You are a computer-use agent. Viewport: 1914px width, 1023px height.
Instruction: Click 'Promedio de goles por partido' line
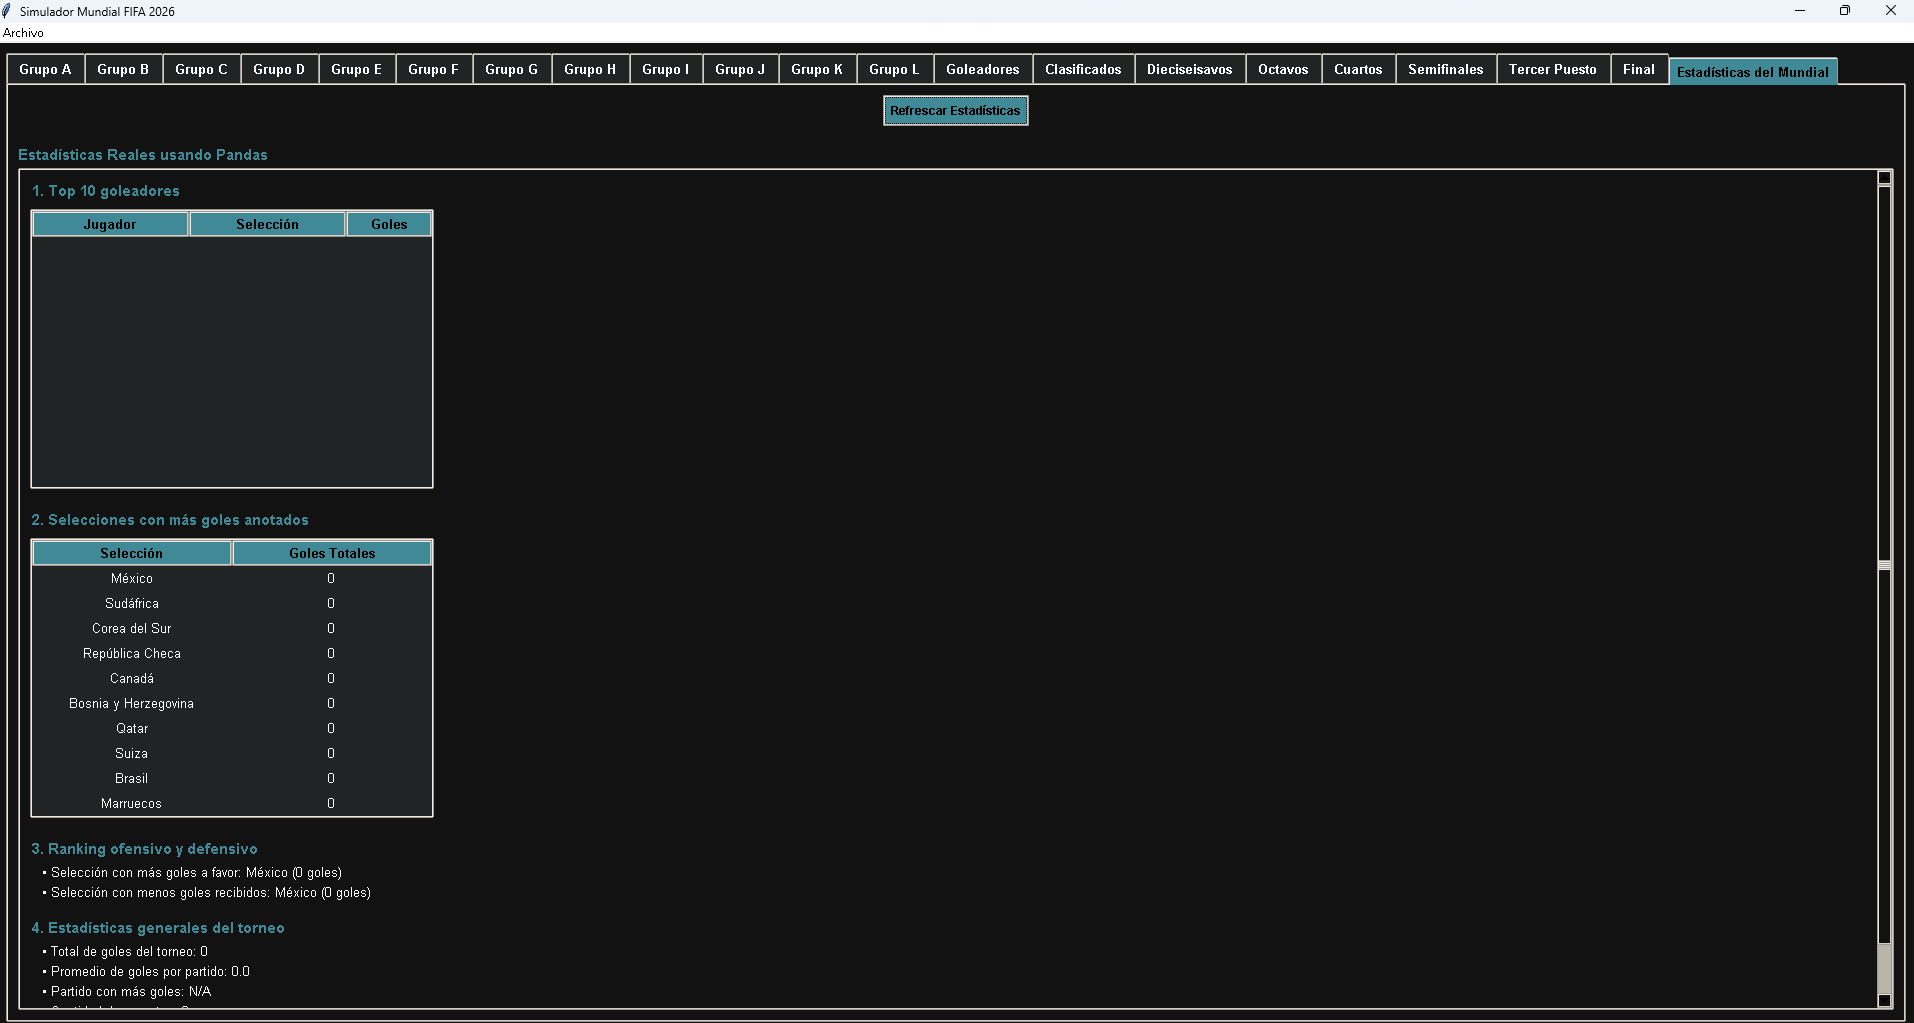tap(146, 972)
